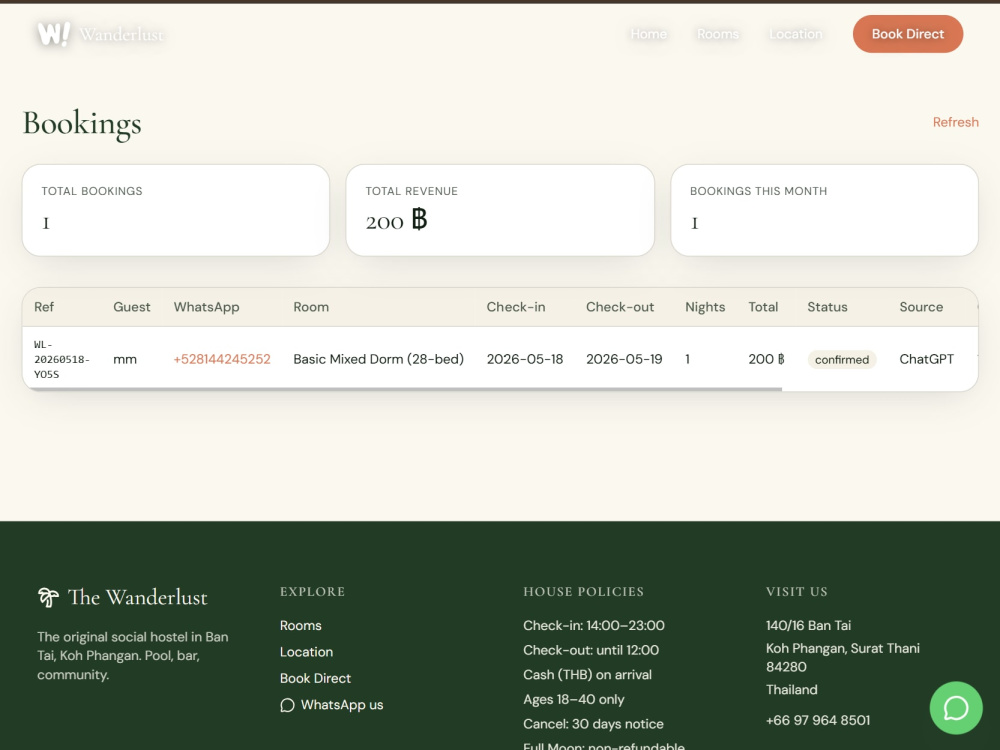This screenshot has height=750, width=1000.
Task: Click the Ref column header
Action: [x=44, y=307]
